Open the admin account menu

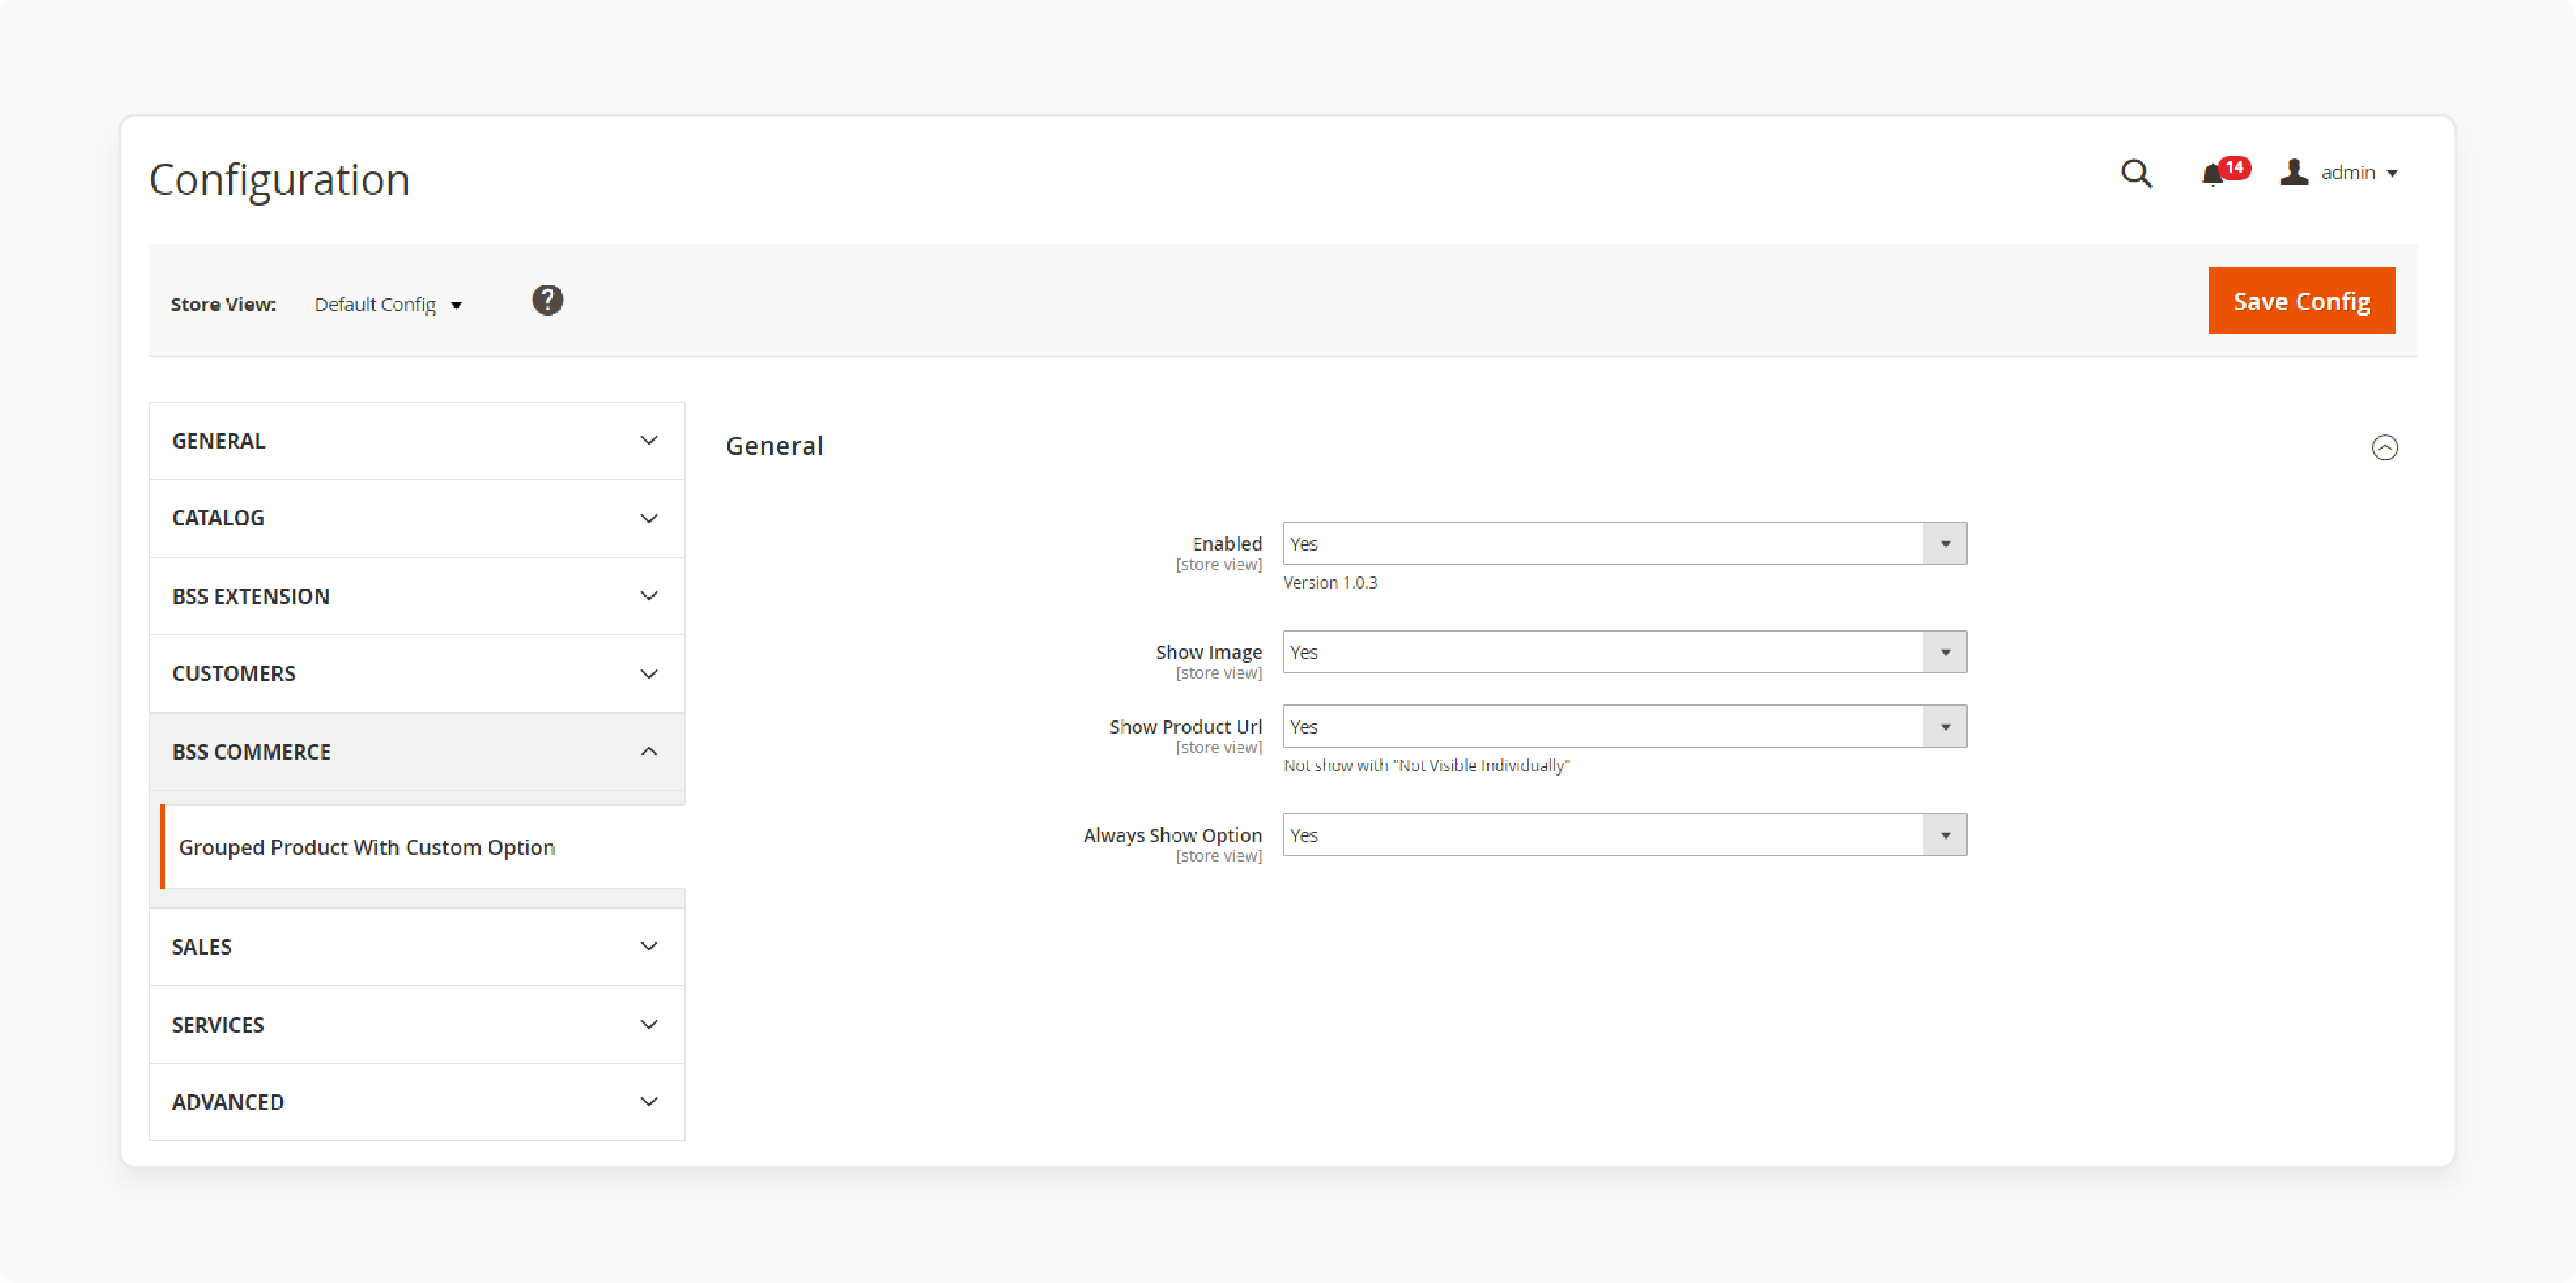click(2339, 173)
